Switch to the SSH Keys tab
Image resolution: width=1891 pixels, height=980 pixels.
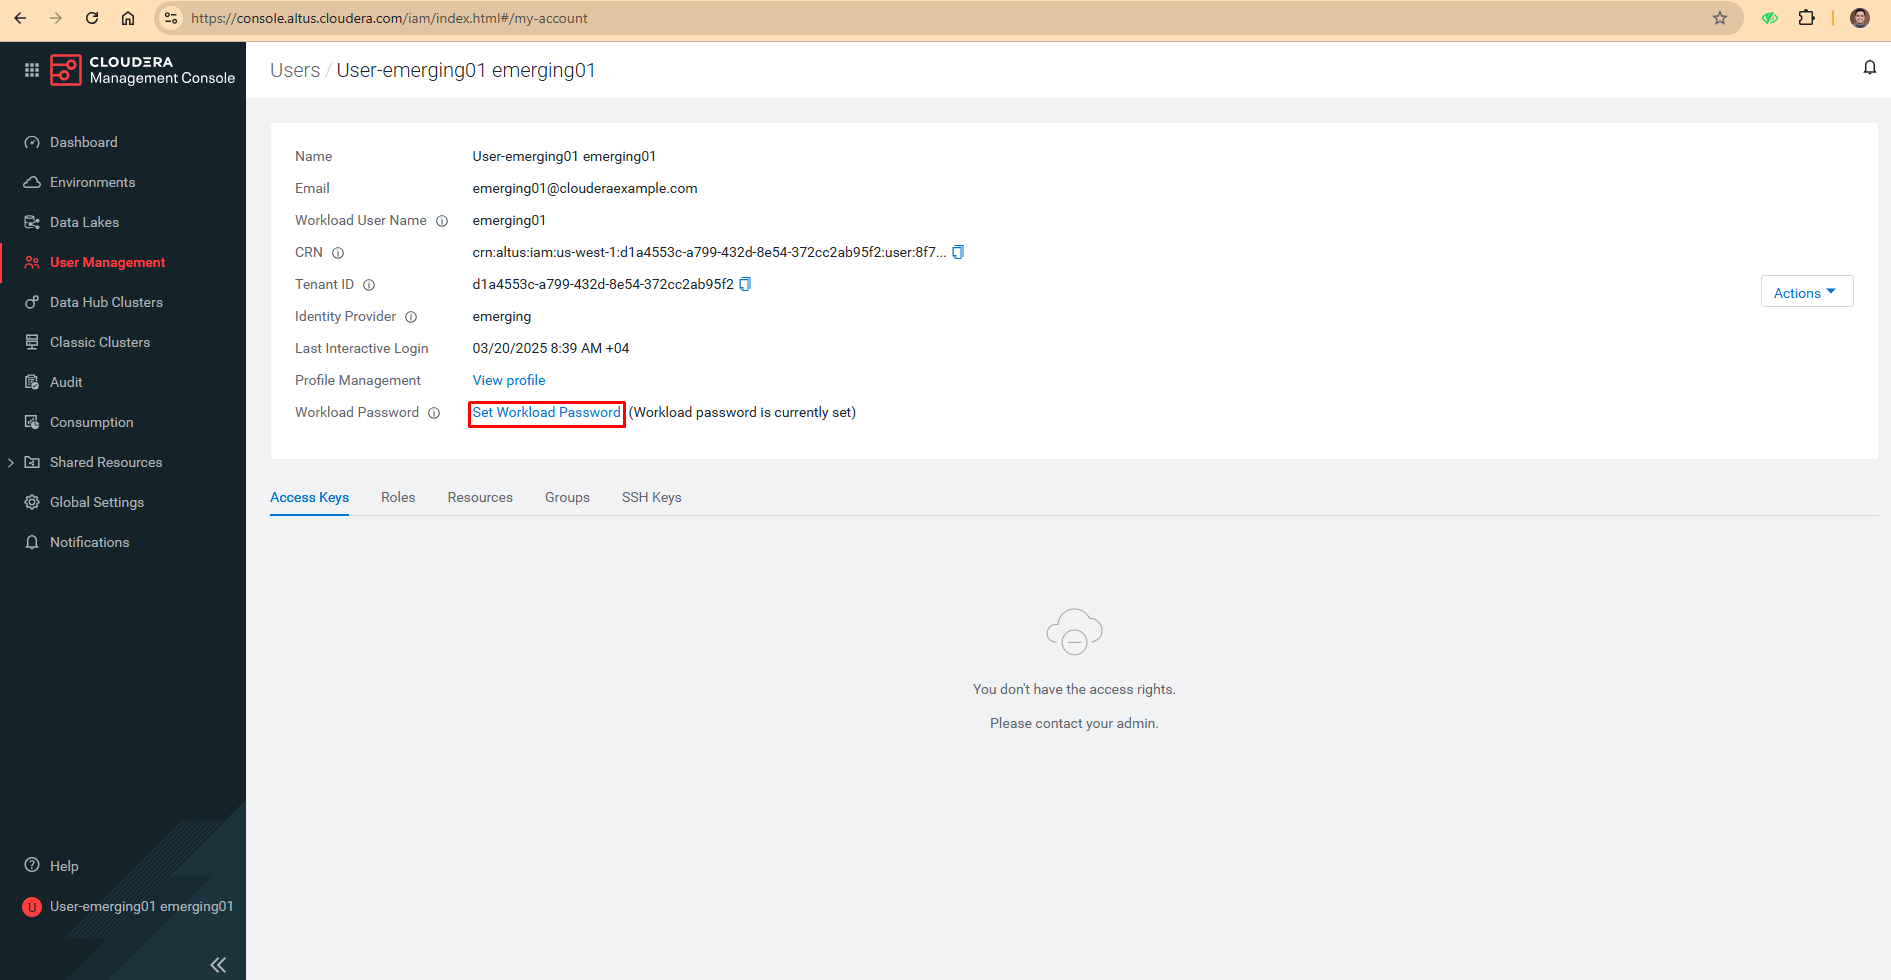[x=652, y=497]
